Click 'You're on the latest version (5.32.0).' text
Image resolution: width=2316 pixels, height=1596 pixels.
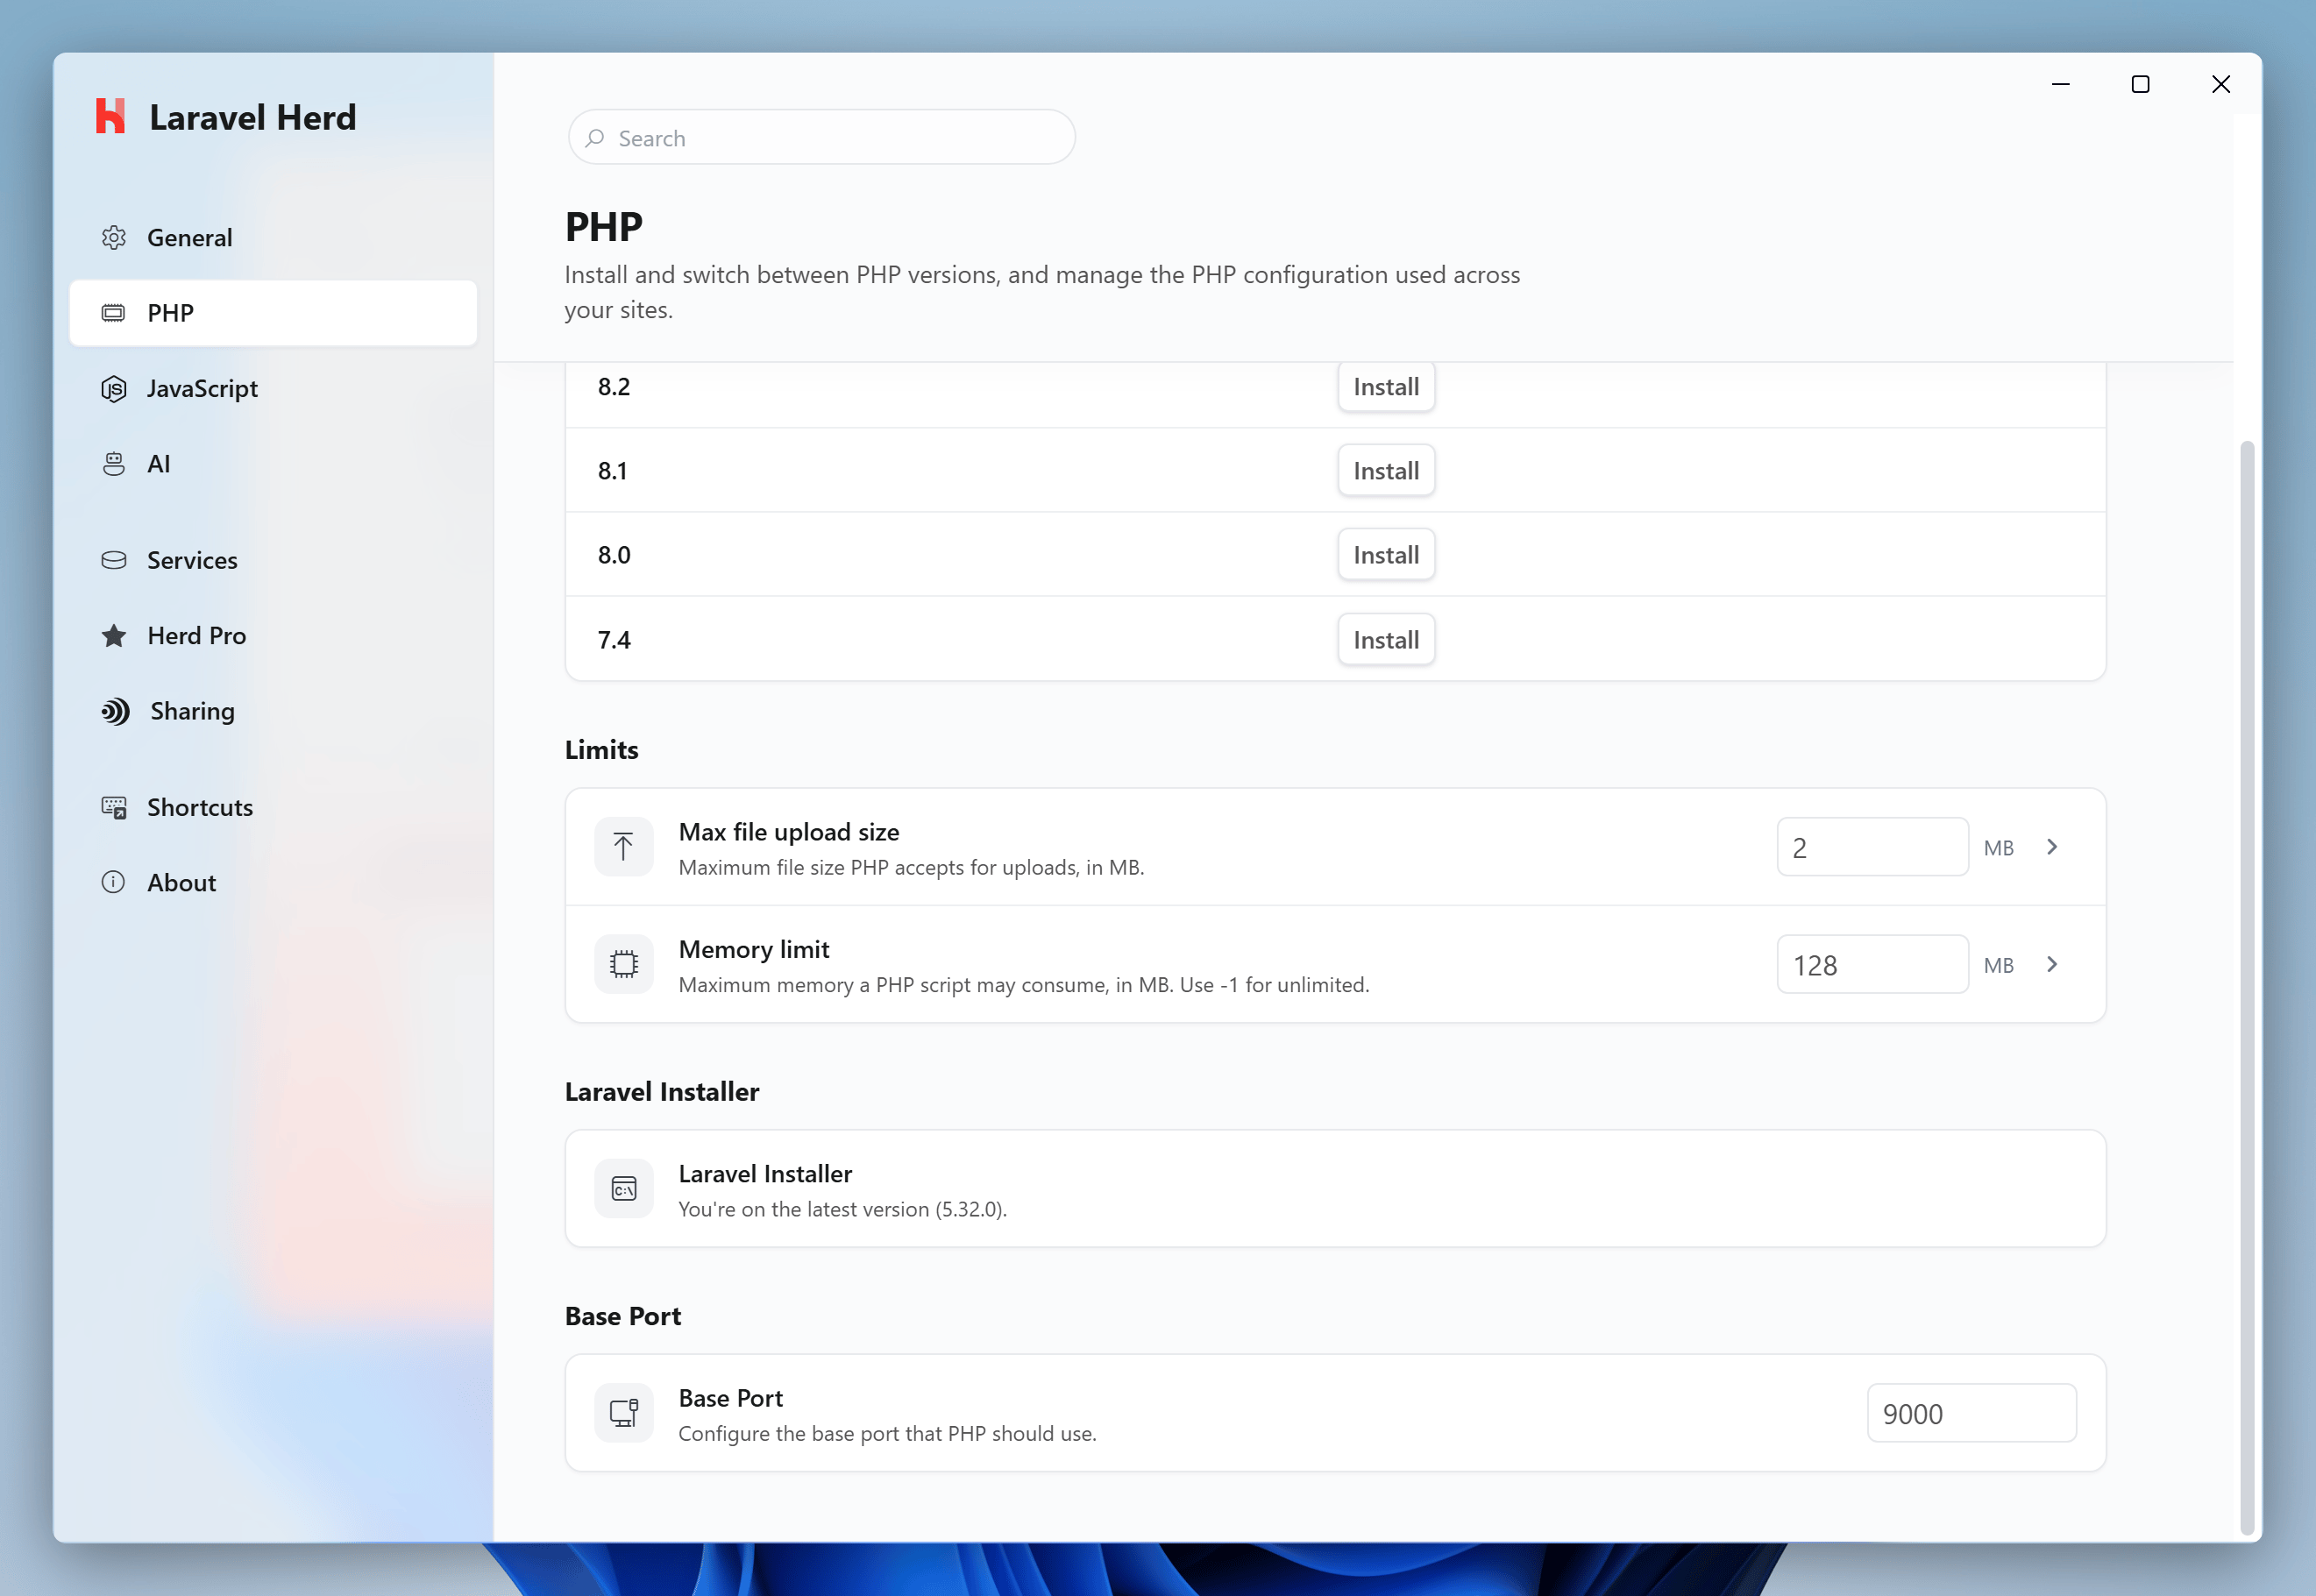[x=842, y=1209]
